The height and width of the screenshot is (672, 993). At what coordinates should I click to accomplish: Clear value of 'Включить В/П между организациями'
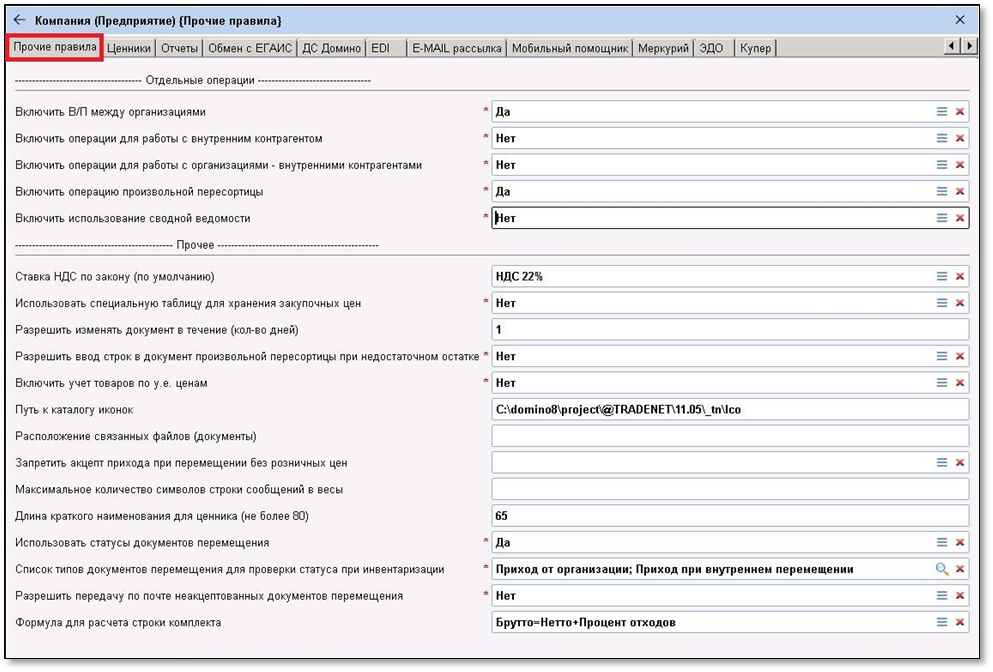[959, 111]
